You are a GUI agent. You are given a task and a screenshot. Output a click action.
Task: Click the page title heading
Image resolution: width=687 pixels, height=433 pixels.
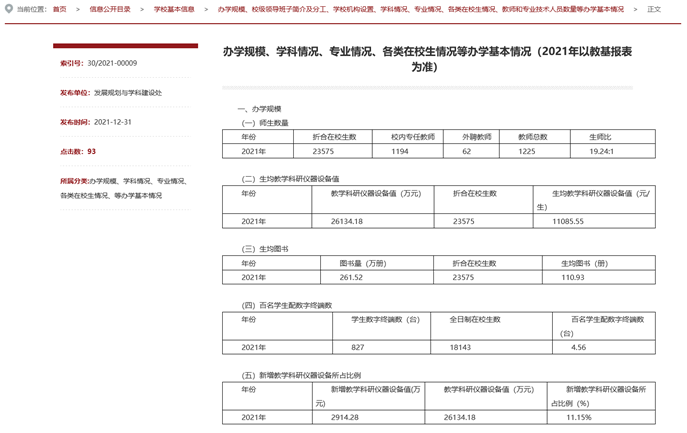pyautogui.click(x=427, y=59)
